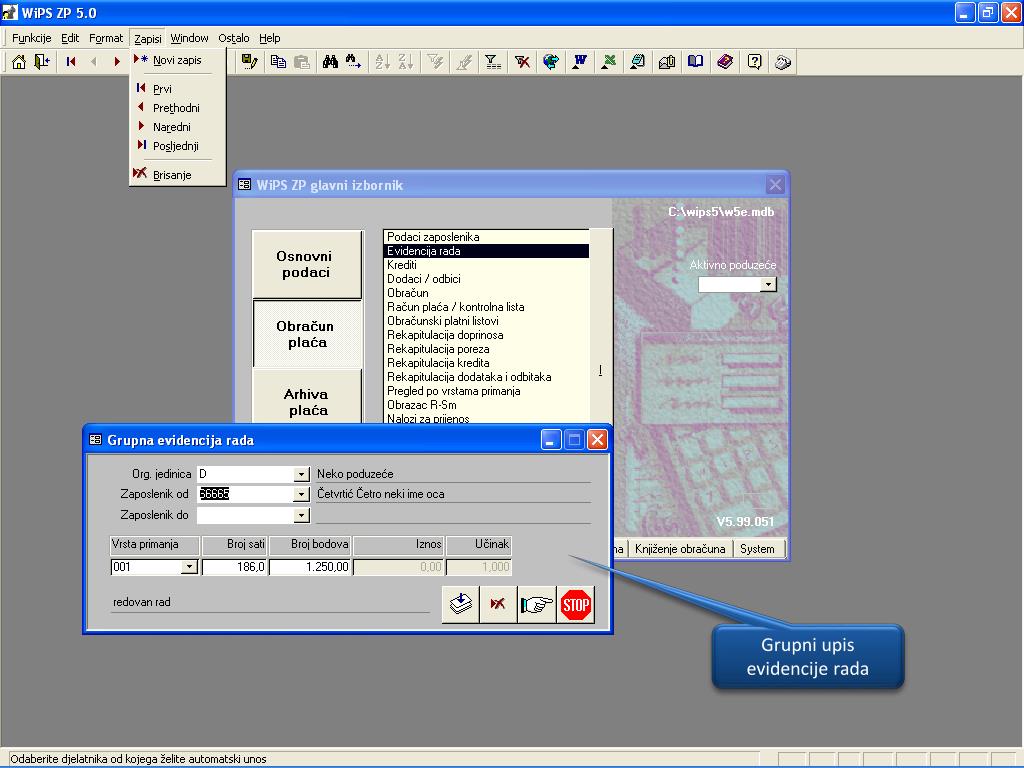This screenshot has width=1024, height=768.
Task: Select Rekapitulacija doprinosa in the list
Action: coord(487,335)
